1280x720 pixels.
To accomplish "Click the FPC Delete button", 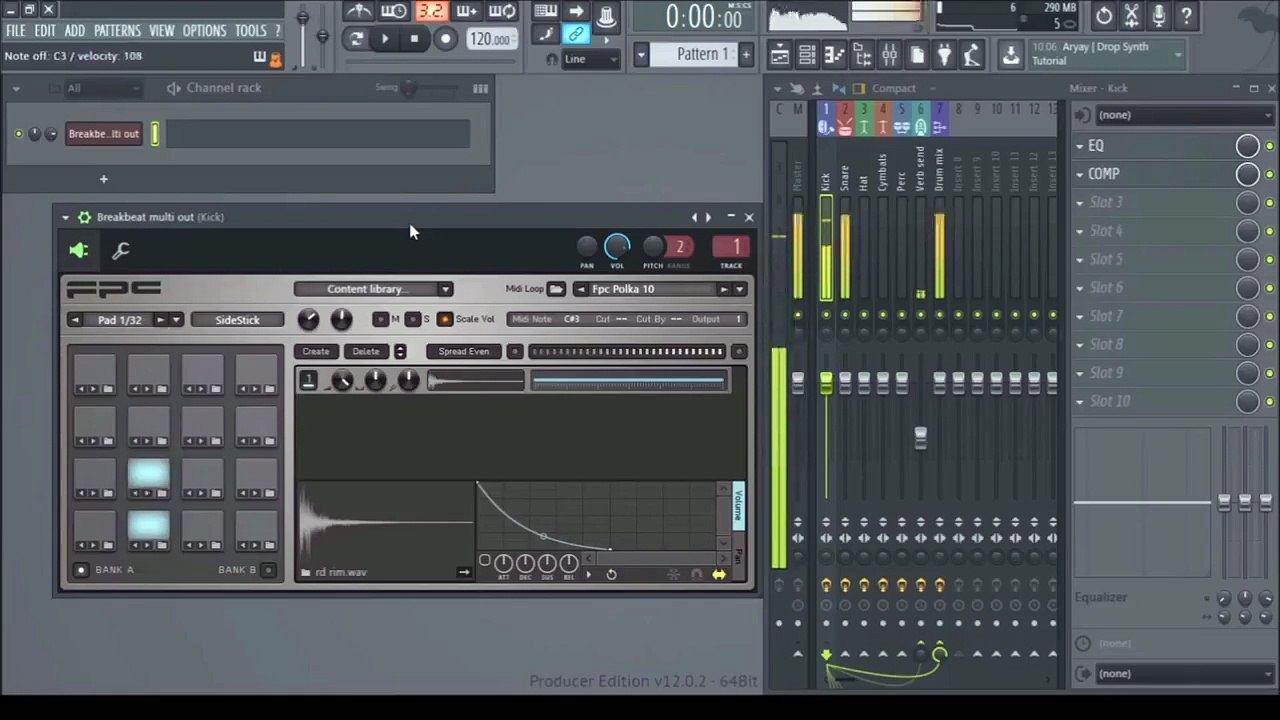I will click(366, 351).
